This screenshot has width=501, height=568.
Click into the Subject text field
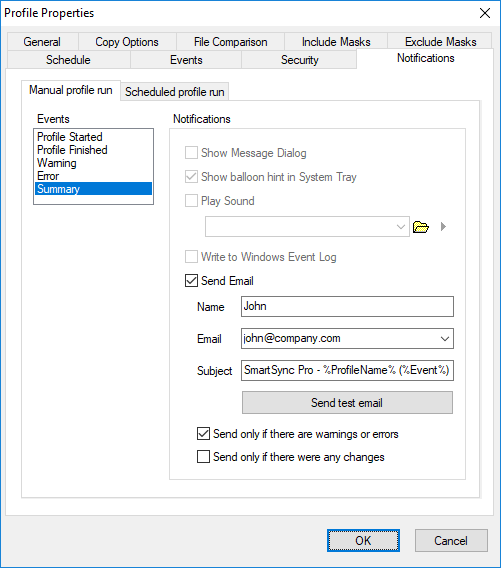pyautogui.click(x=347, y=371)
